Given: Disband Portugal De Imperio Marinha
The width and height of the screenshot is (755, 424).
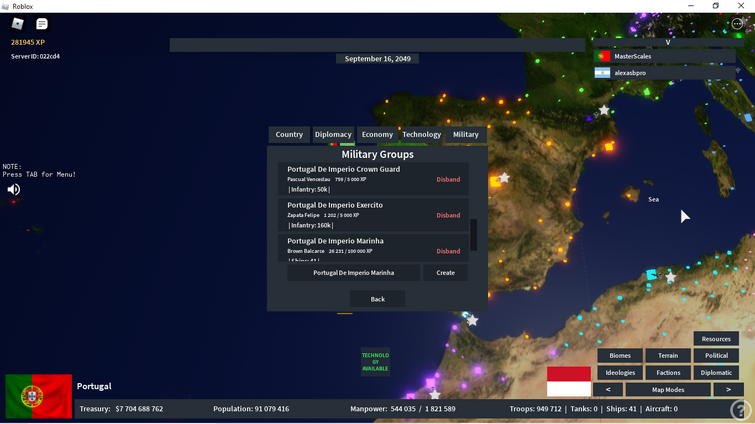Looking at the screenshot, I should (448, 251).
